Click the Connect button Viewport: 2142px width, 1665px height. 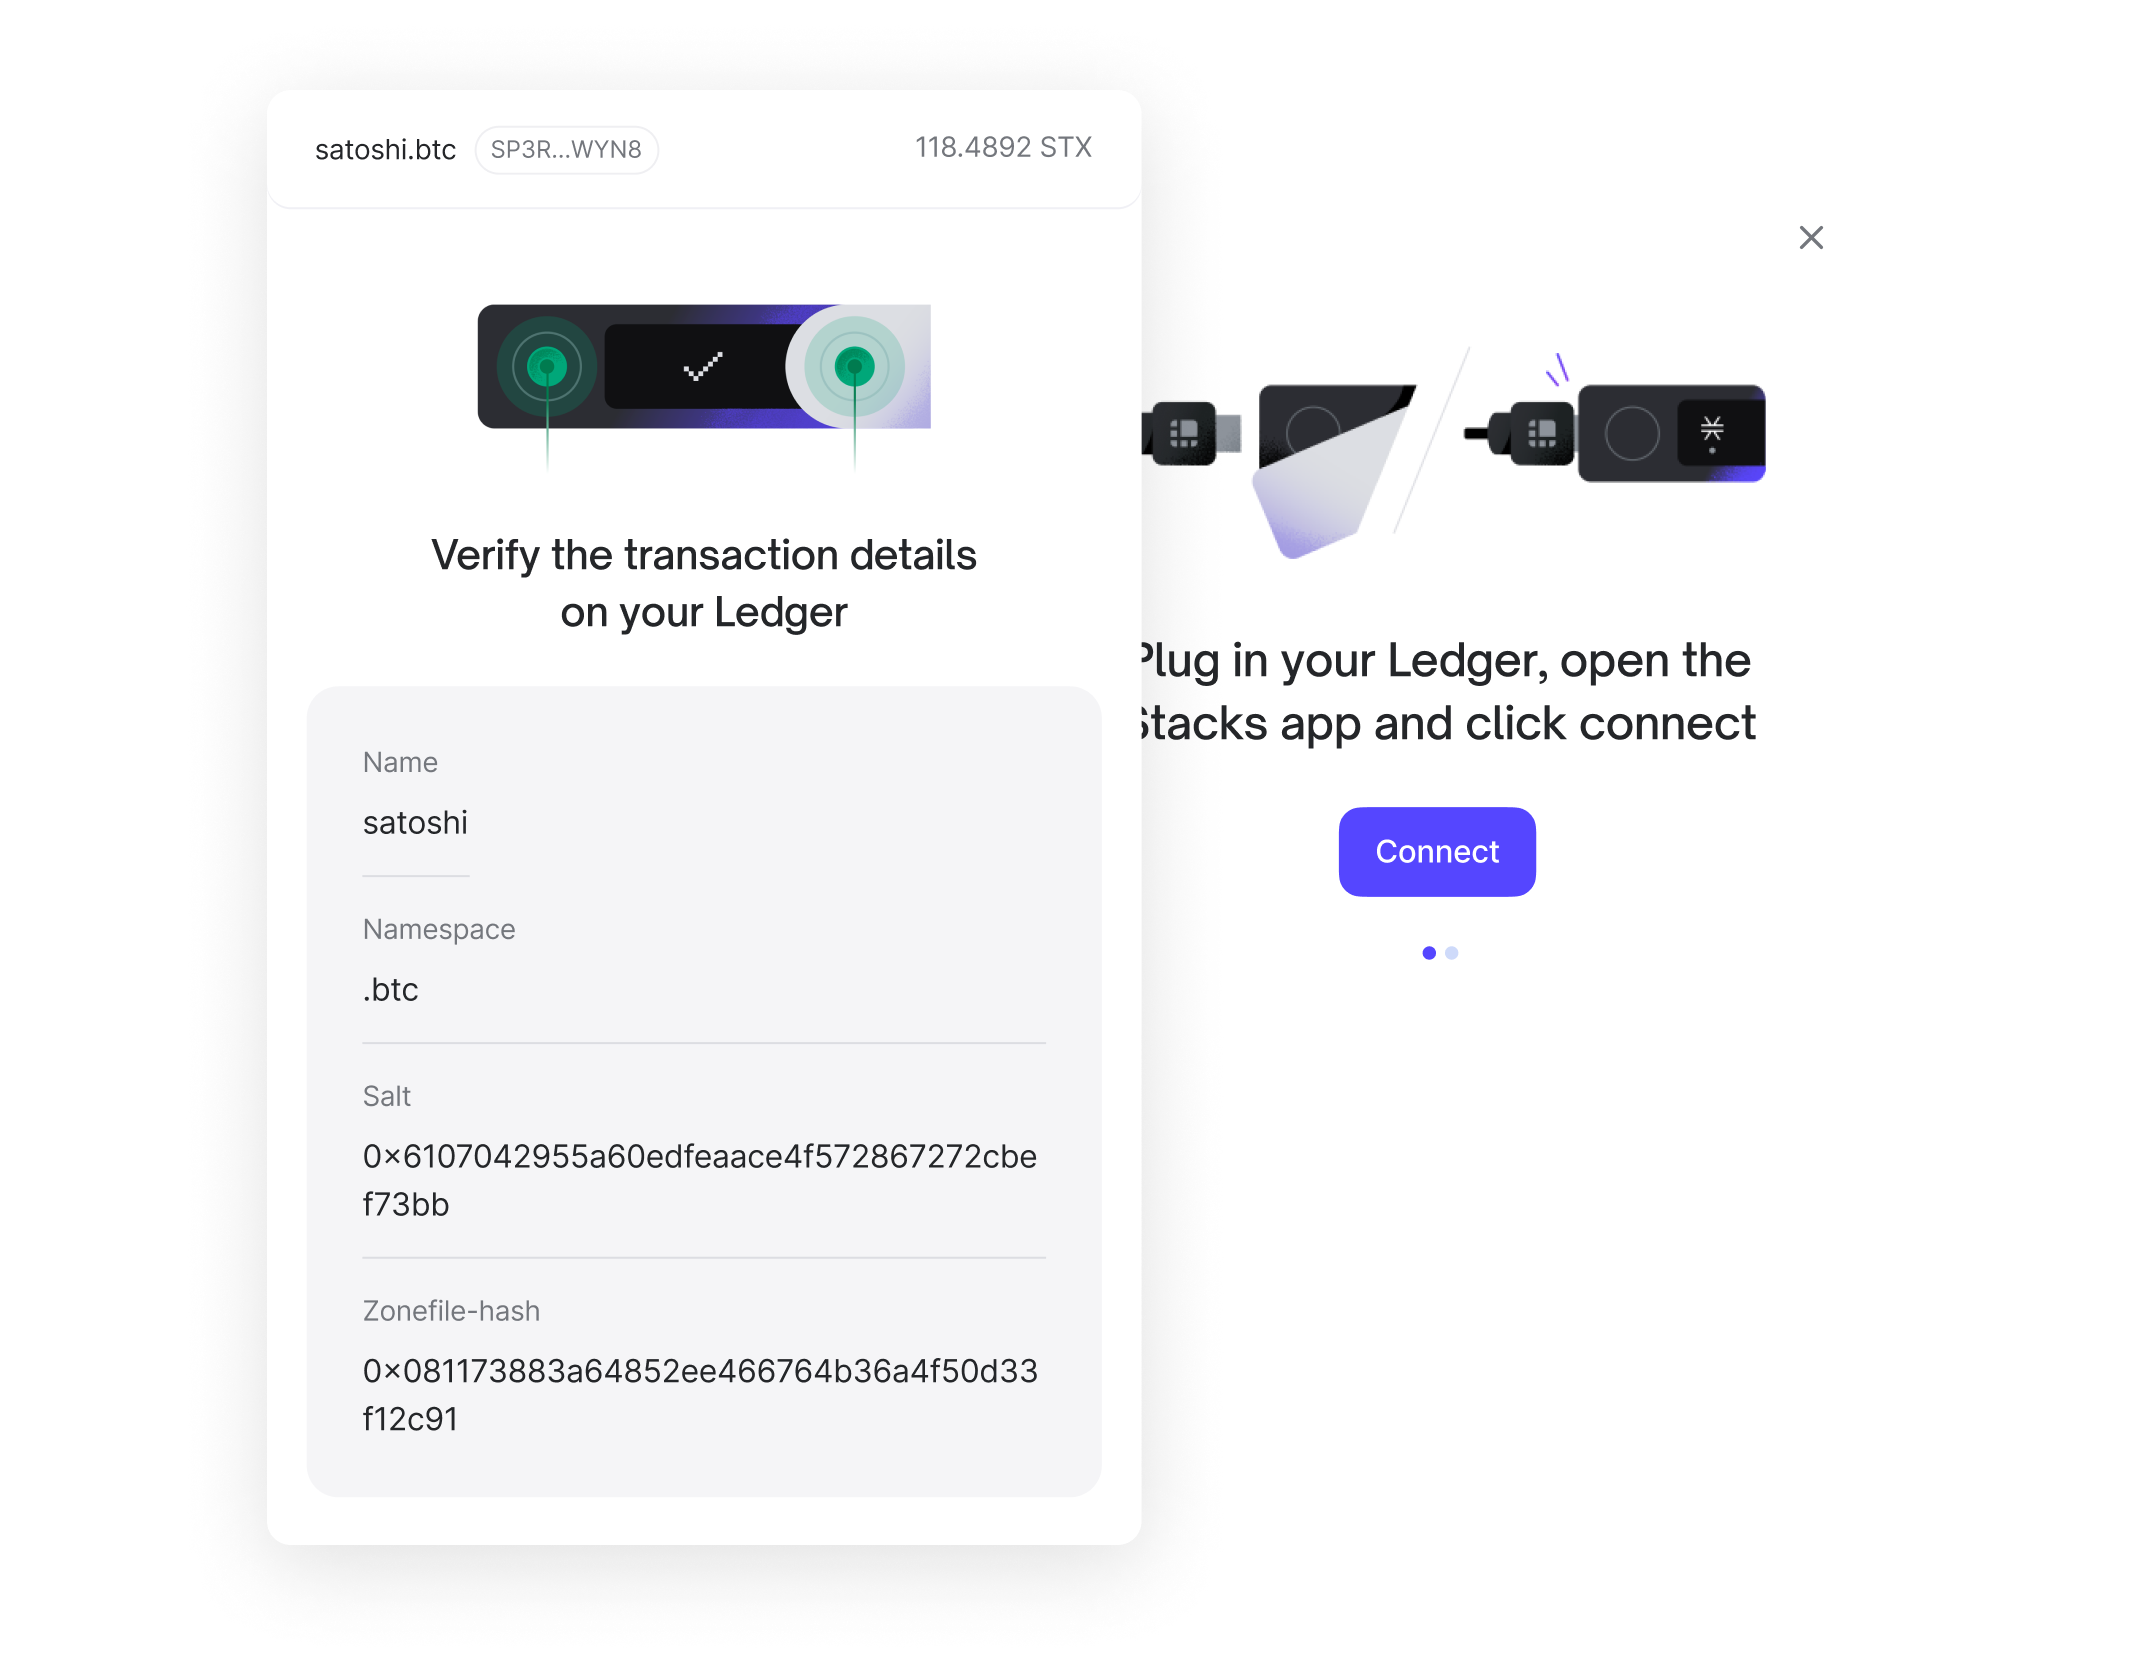pos(1437,851)
